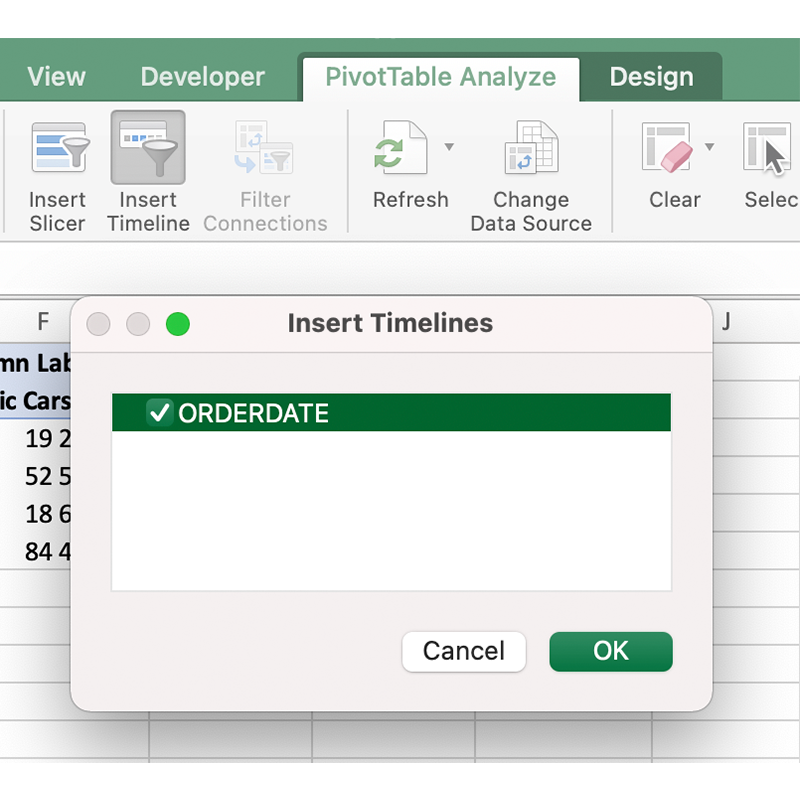
Task: Expand the Refresh dropdown arrow
Action: tap(449, 147)
